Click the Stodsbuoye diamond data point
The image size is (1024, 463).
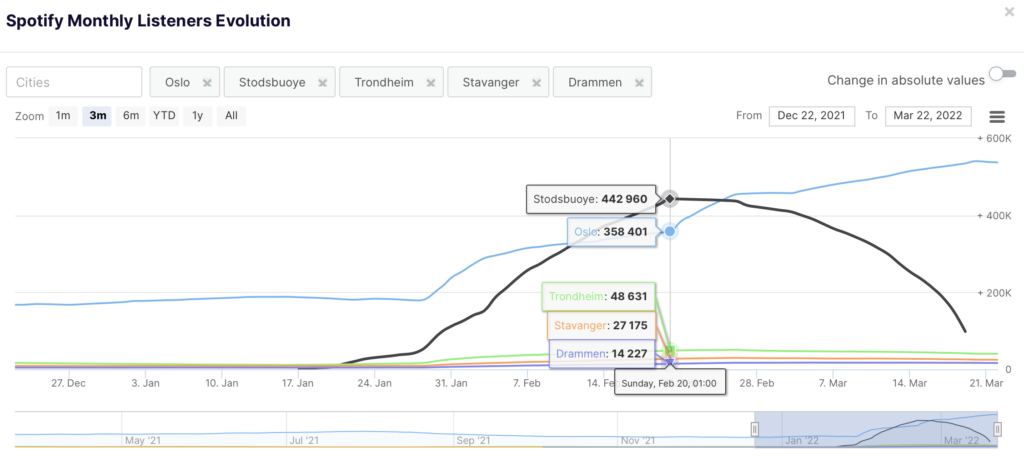(x=669, y=199)
